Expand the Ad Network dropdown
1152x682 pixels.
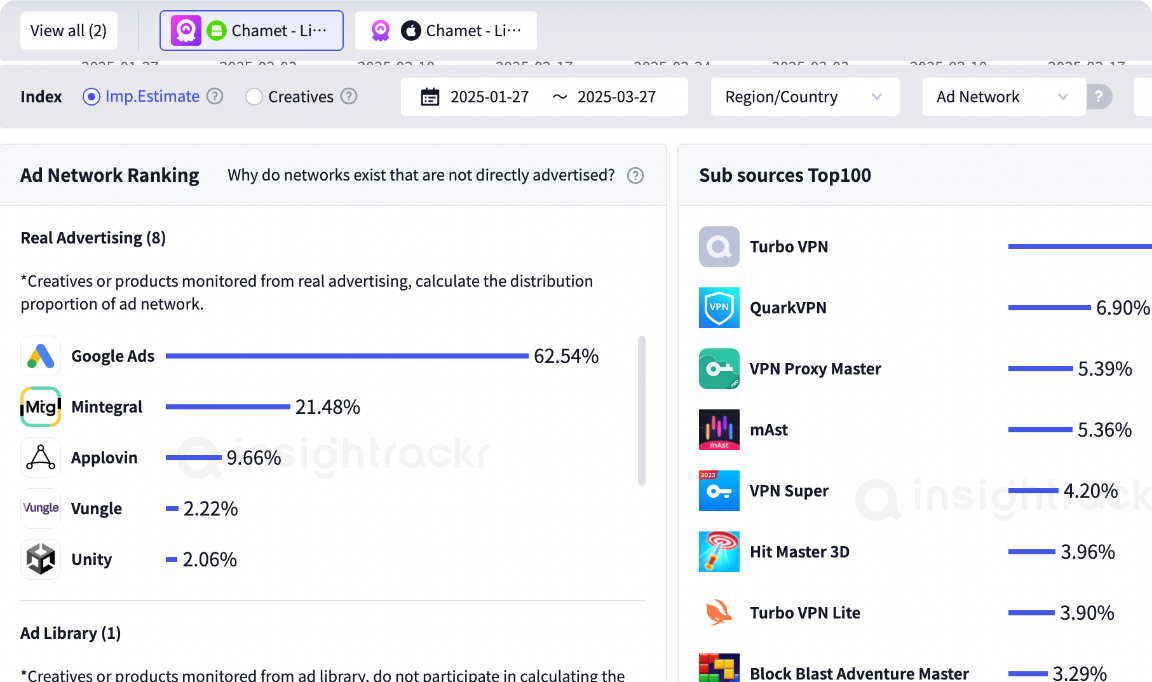coord(1003,97)
